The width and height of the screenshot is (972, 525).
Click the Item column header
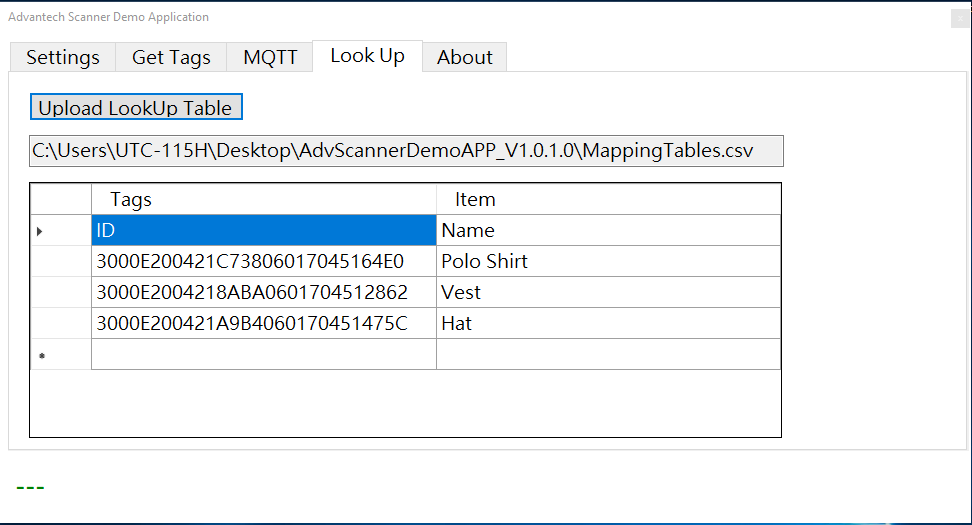(608, 199)
